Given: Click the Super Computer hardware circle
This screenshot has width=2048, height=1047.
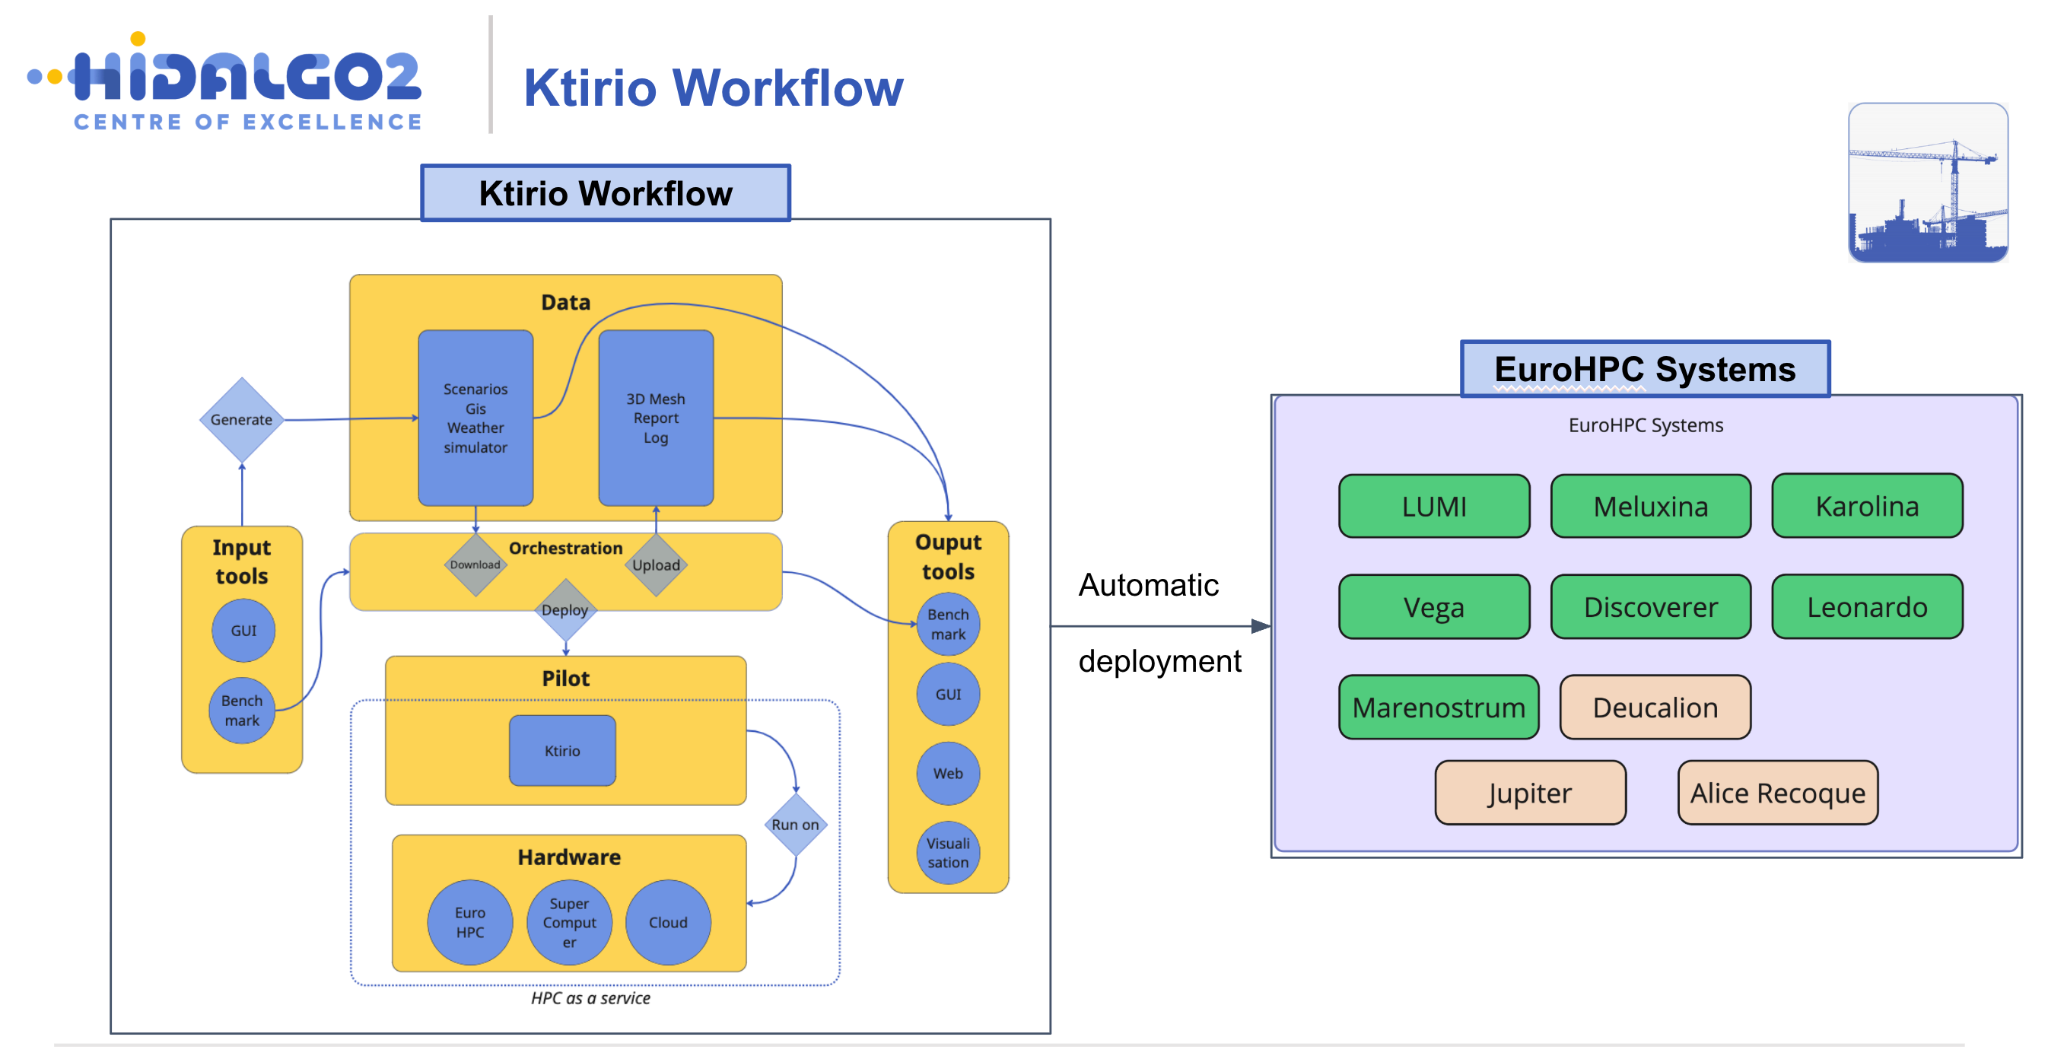Looking at the screenshot, I should 569,923.
